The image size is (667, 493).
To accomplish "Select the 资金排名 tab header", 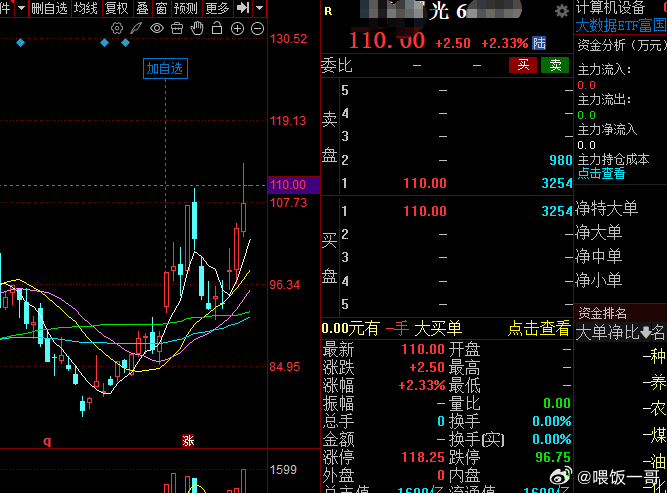I will [x=602, y=313].
